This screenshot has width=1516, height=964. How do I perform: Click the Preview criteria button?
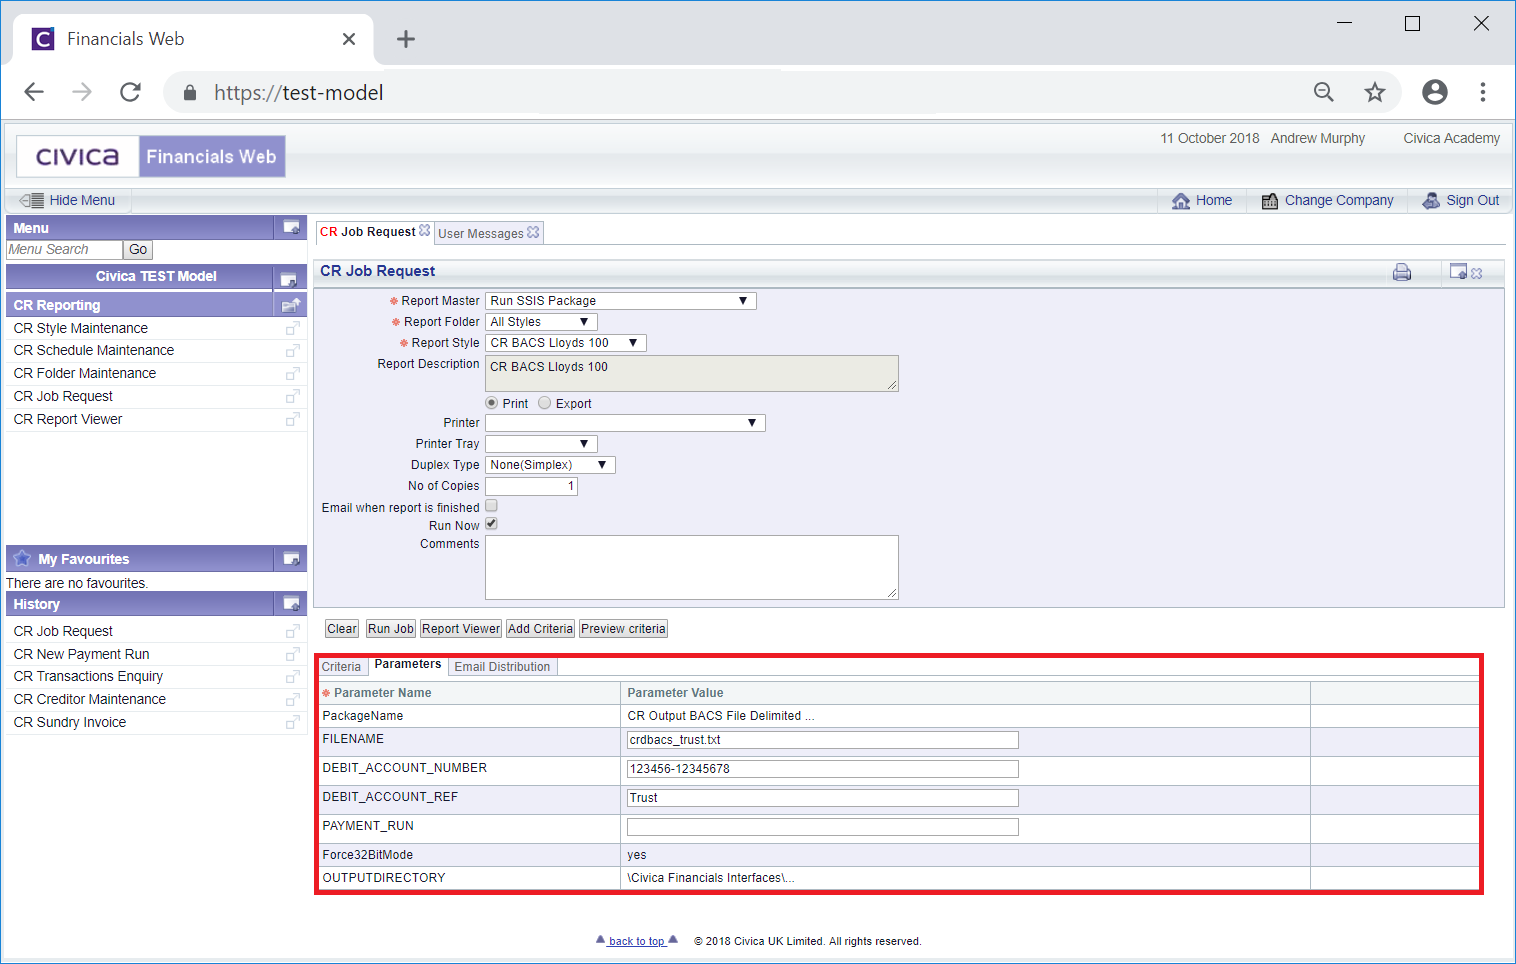[623, 629]
